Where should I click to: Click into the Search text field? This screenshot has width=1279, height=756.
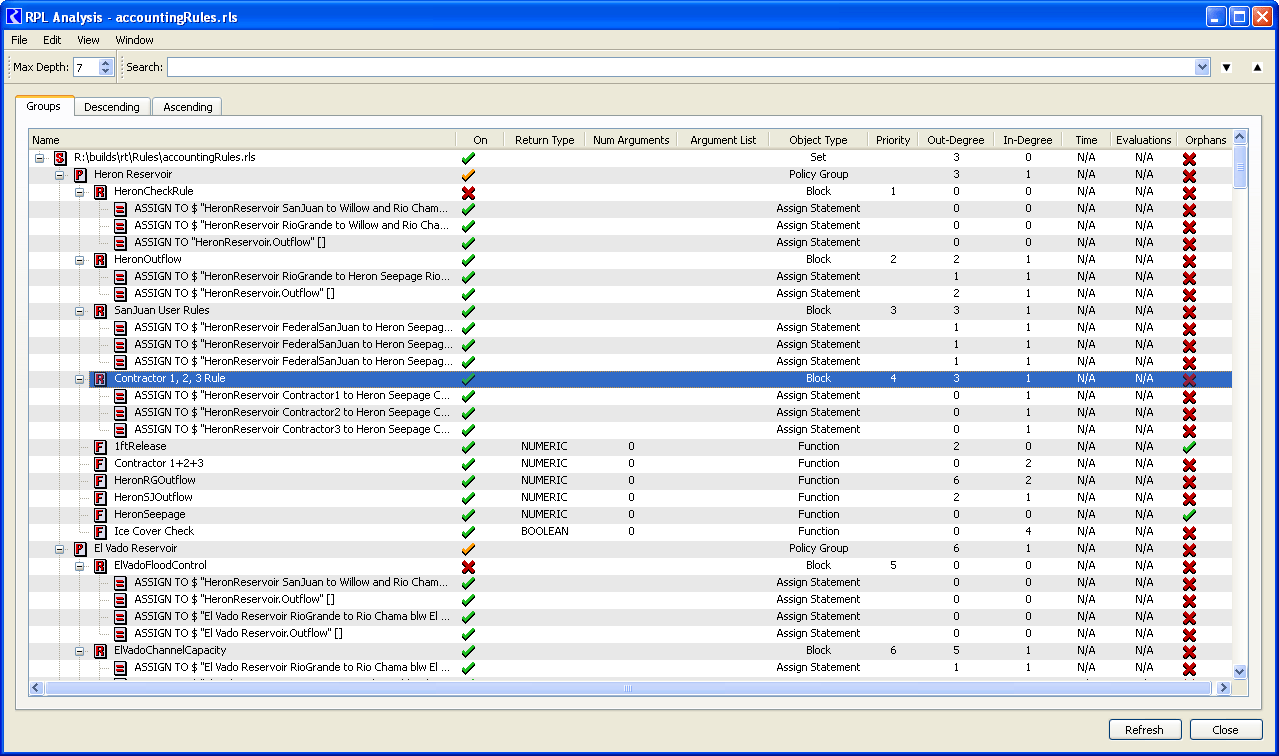(680, 68)
